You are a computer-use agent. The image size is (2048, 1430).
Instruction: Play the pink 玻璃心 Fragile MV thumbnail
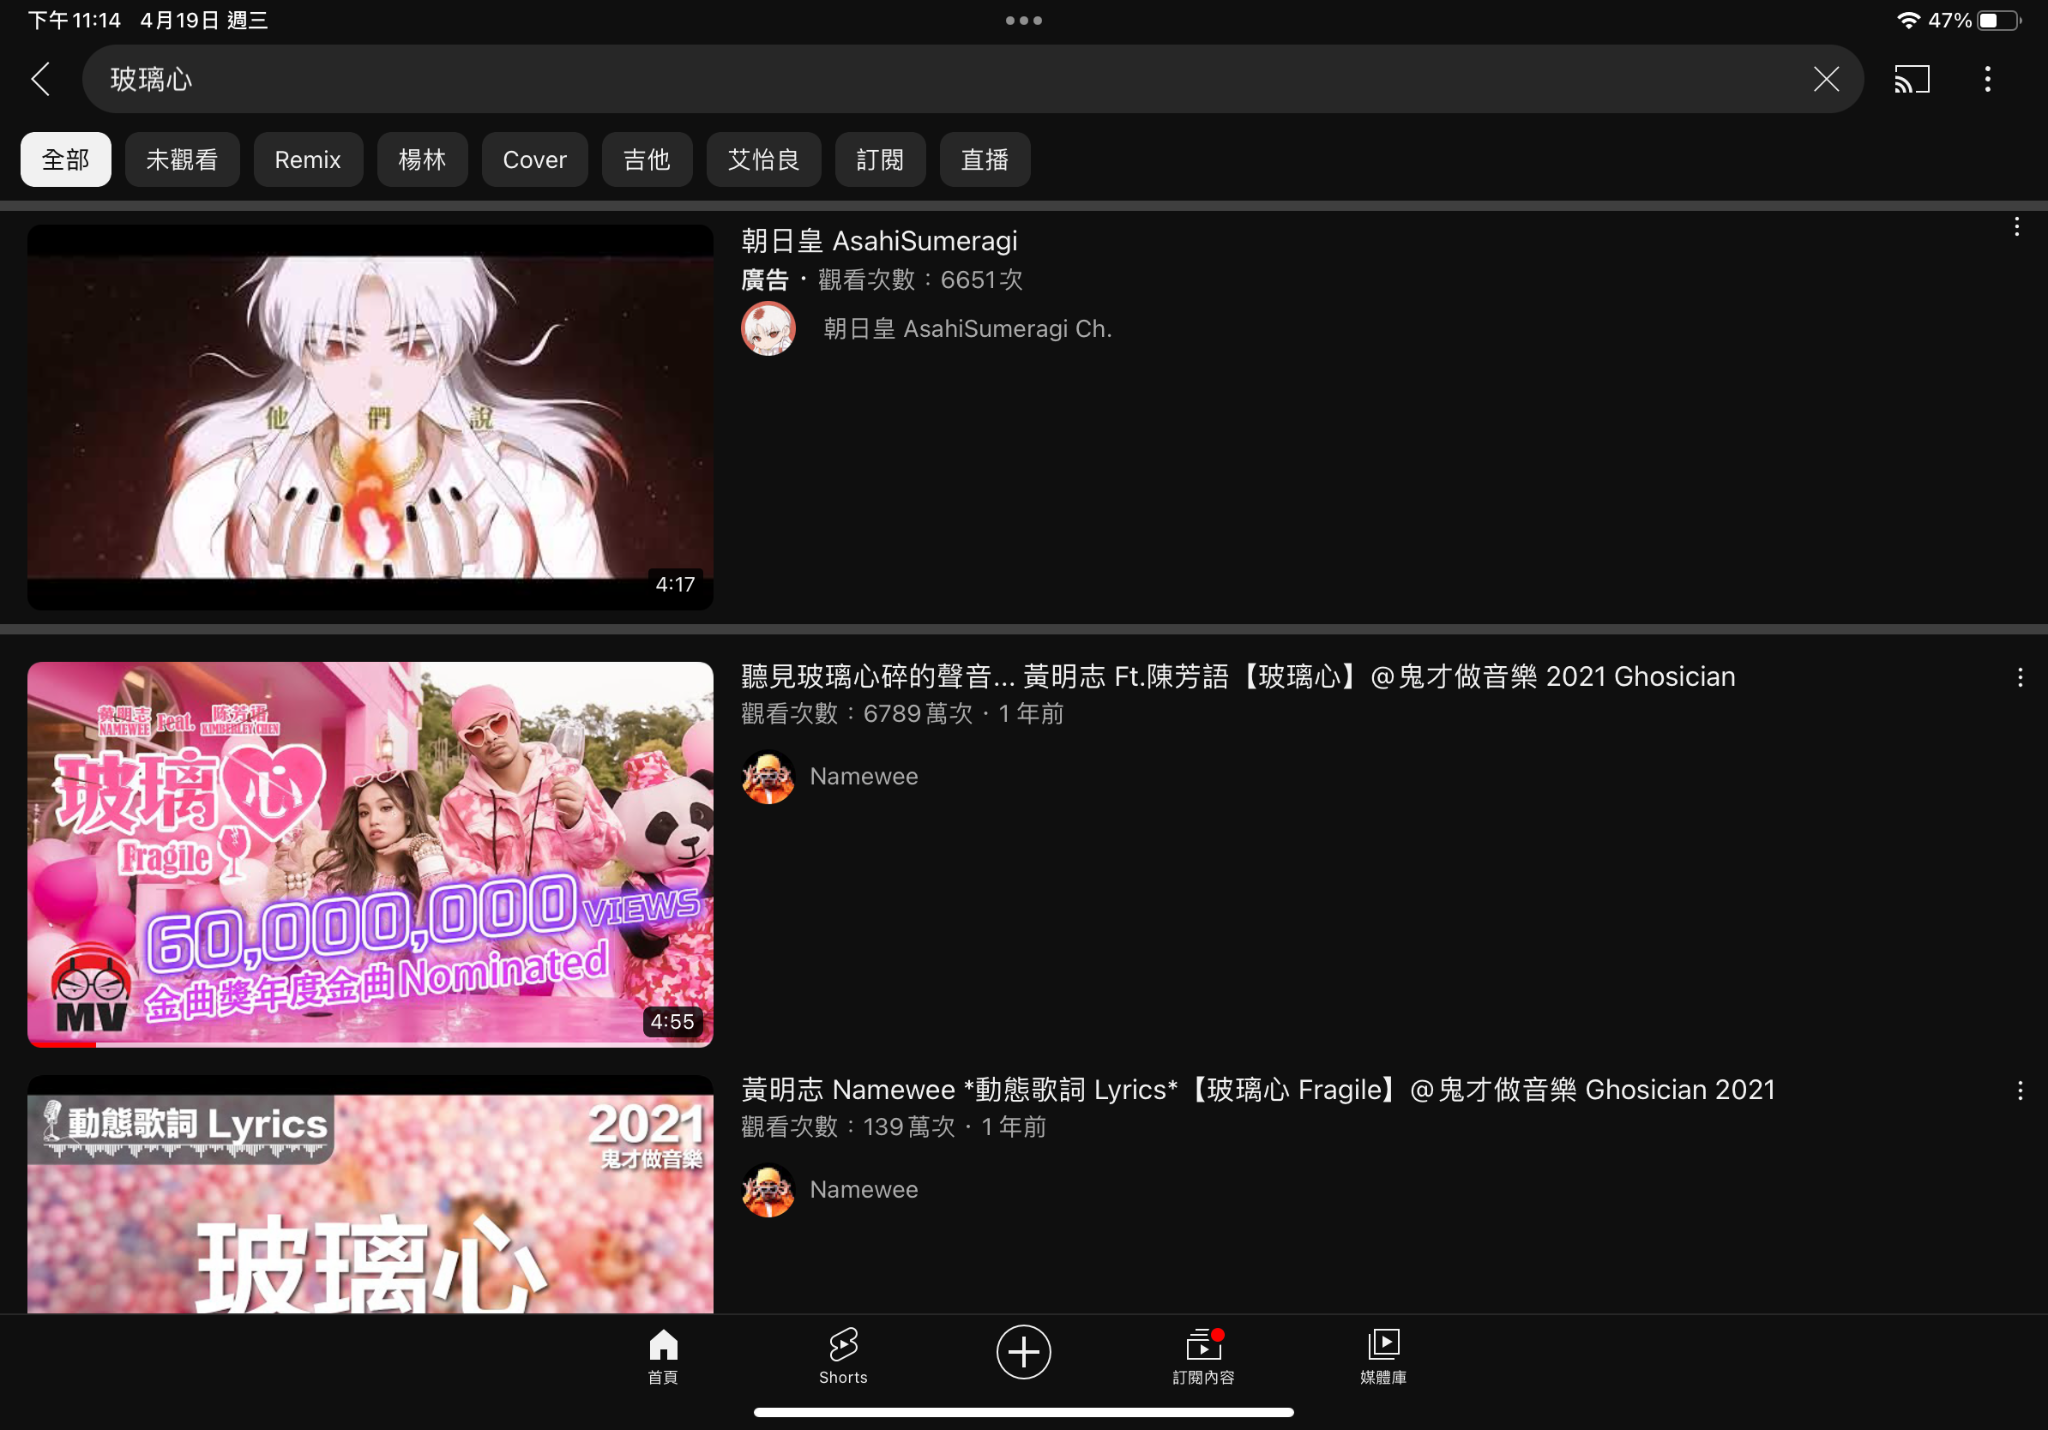click(x=370, y=854)
